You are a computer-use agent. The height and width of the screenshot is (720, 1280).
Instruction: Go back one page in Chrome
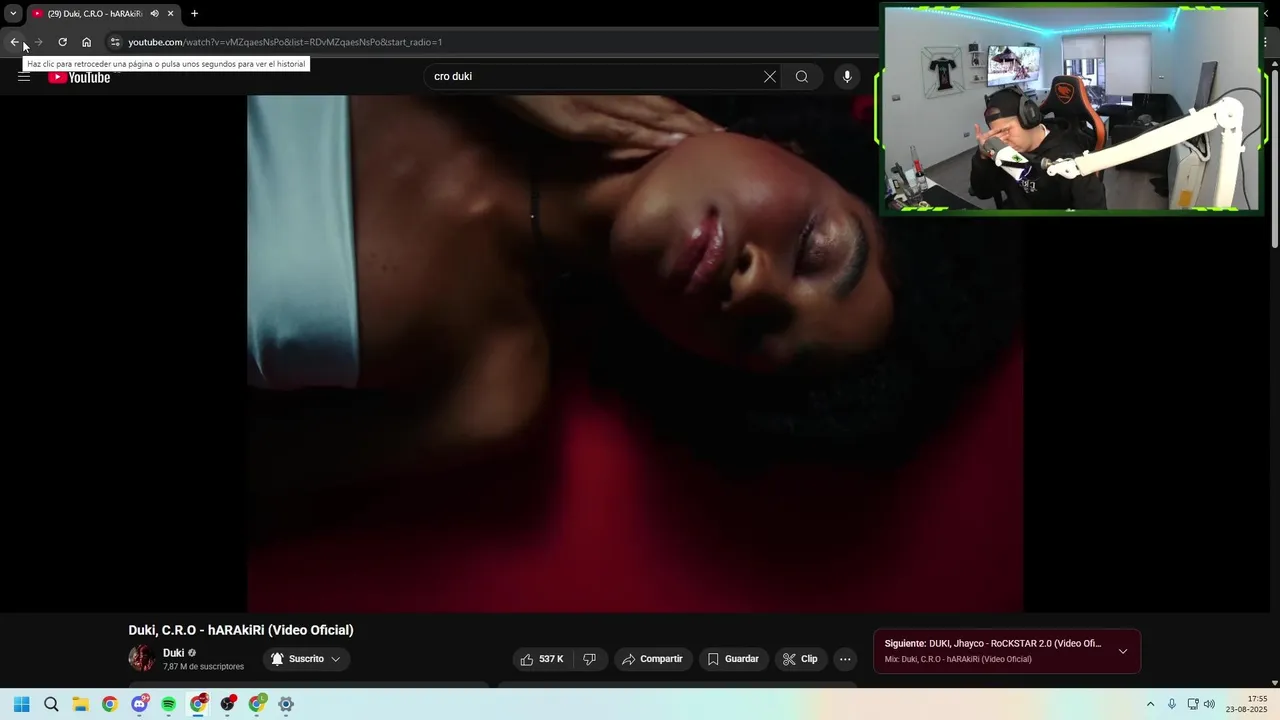click(15, 42)
